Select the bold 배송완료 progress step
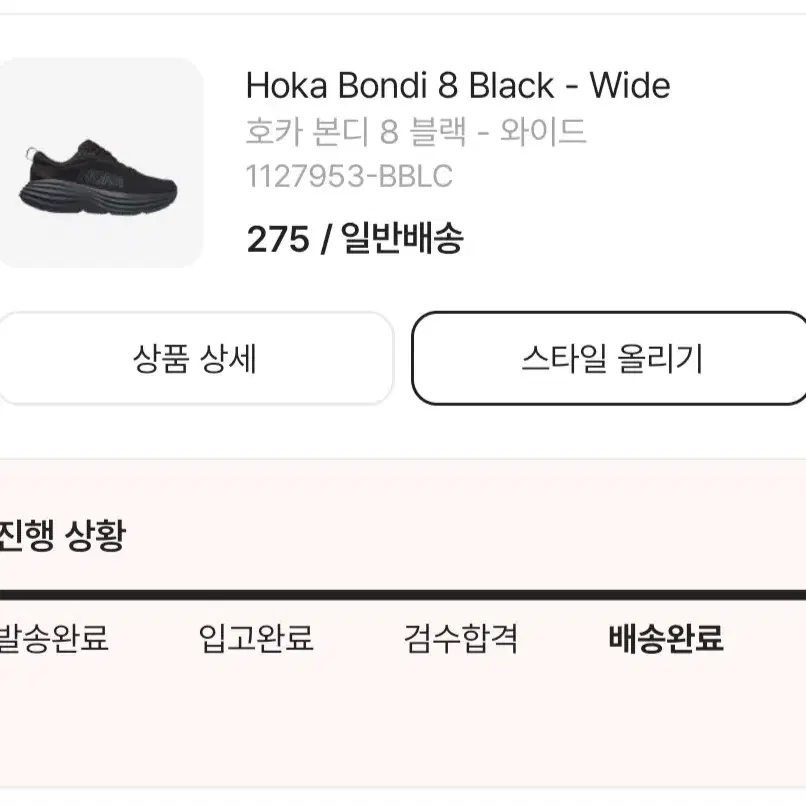 [x=666, y=638]
